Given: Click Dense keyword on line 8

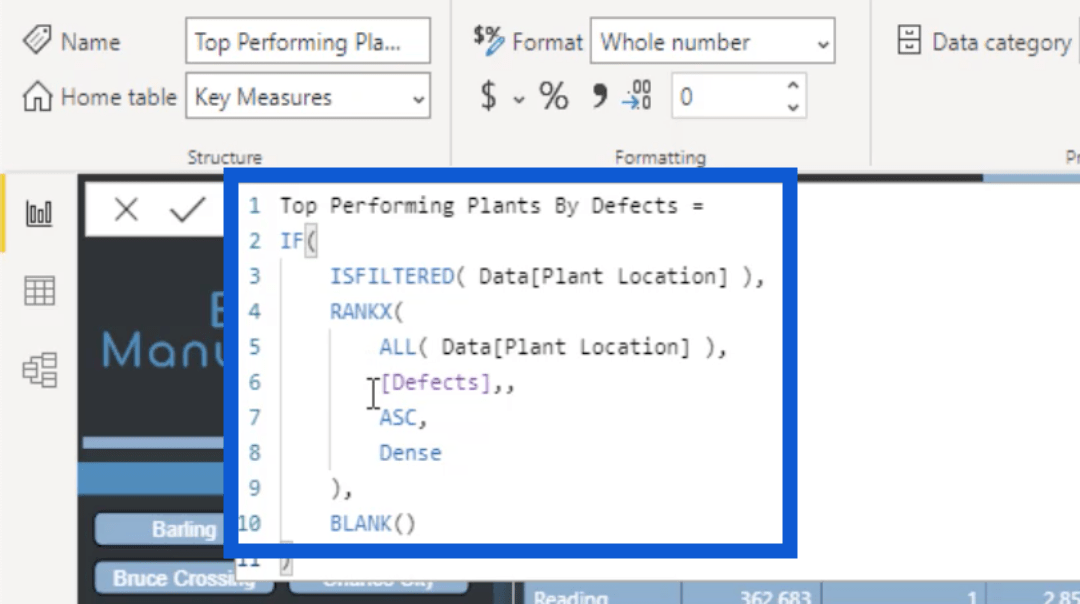Looking at the screenshot, I should point(410,452).
